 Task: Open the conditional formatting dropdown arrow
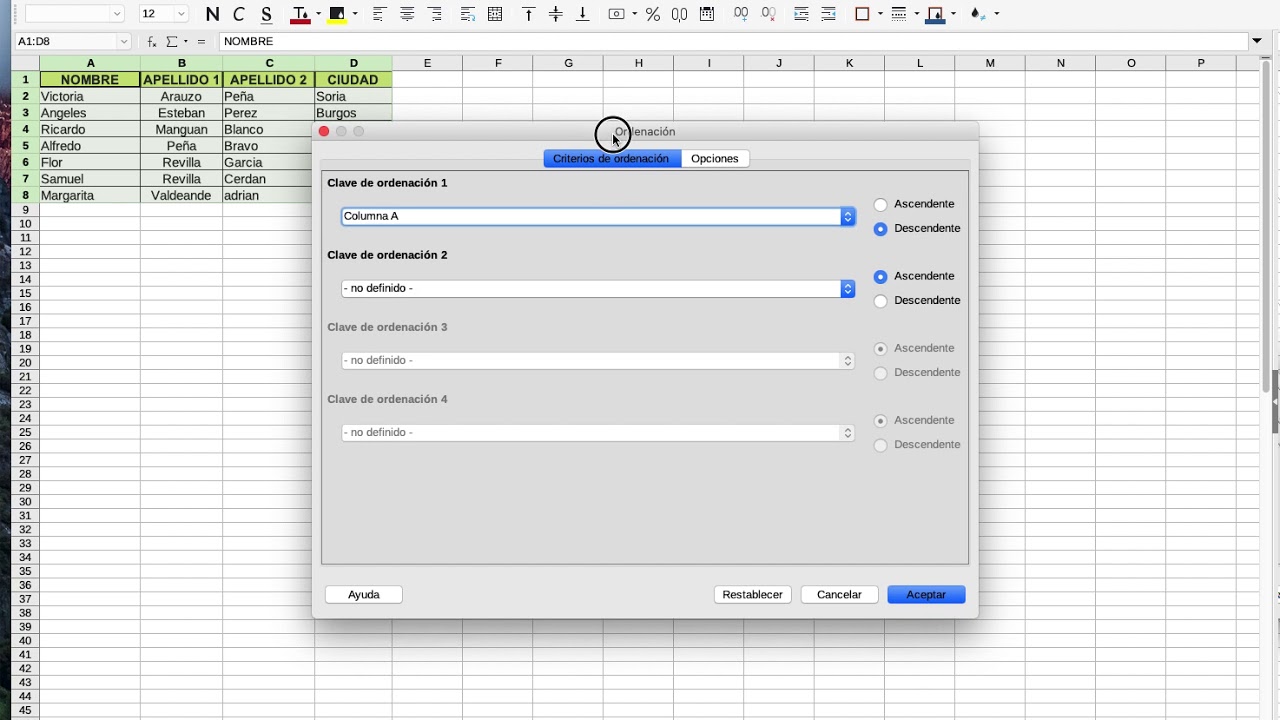click(x=997, y=14)
